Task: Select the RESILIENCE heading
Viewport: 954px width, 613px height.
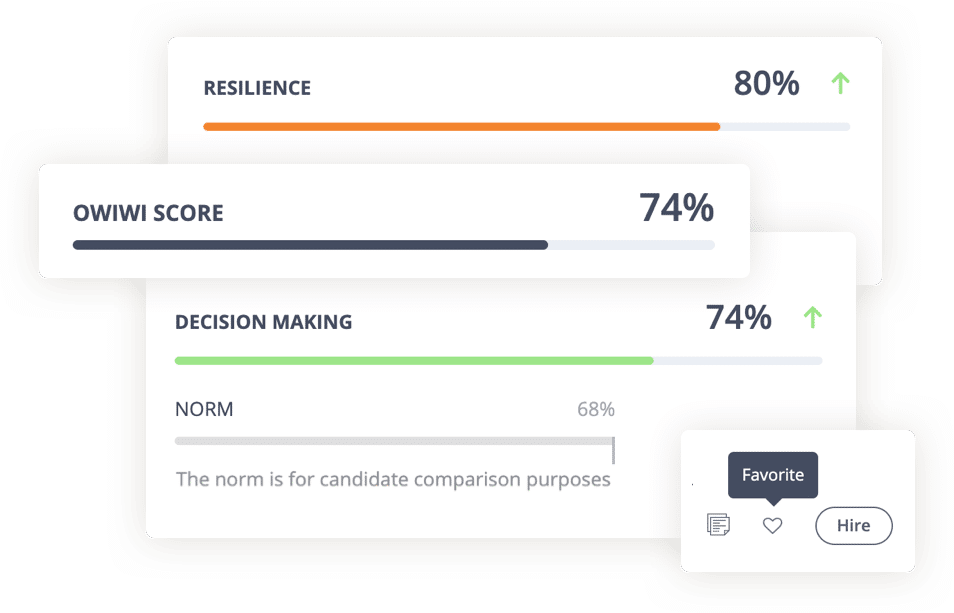Action: point(257,88)
